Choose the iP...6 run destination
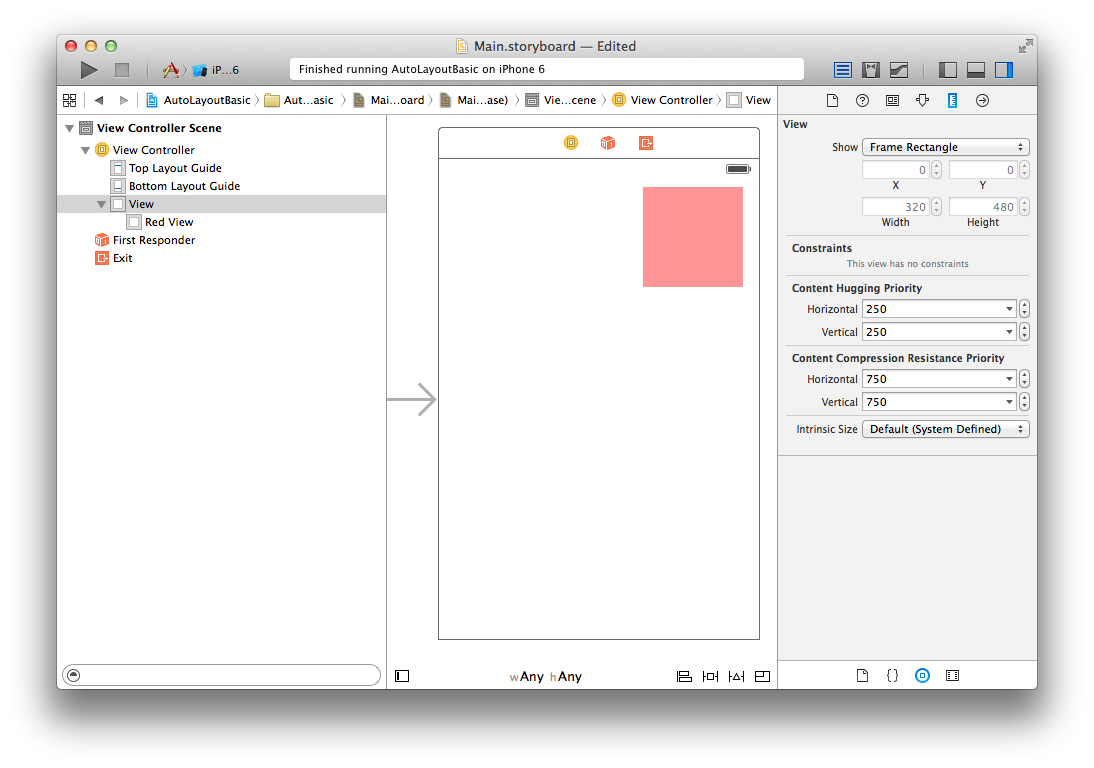The width and height of the screenshot is (1094, 768). tap(216, 70)
